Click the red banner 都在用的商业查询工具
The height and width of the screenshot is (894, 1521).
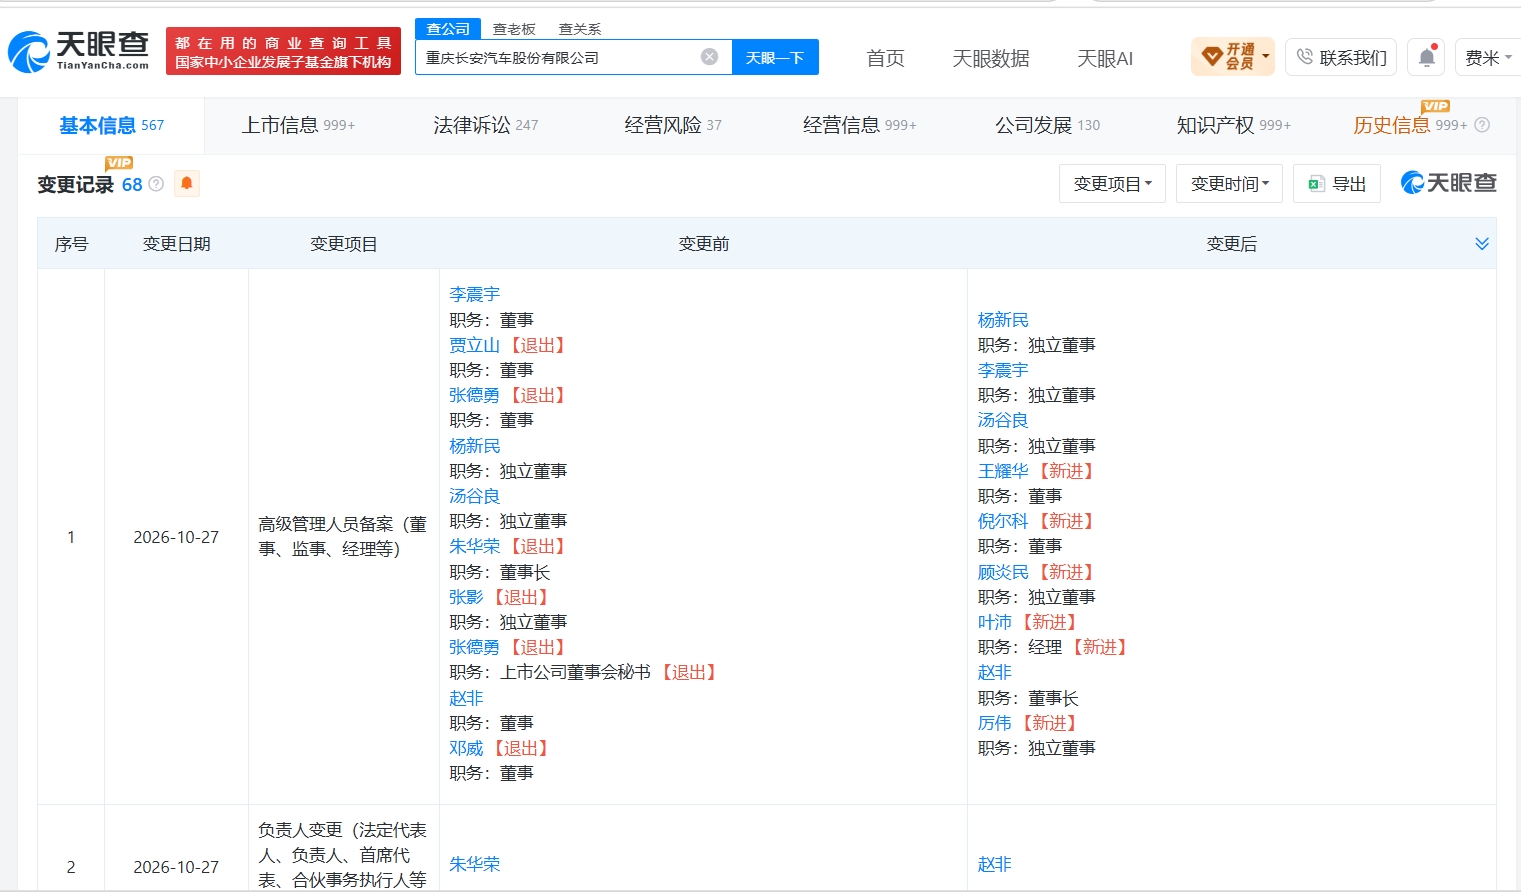click(x=283, y=52)
